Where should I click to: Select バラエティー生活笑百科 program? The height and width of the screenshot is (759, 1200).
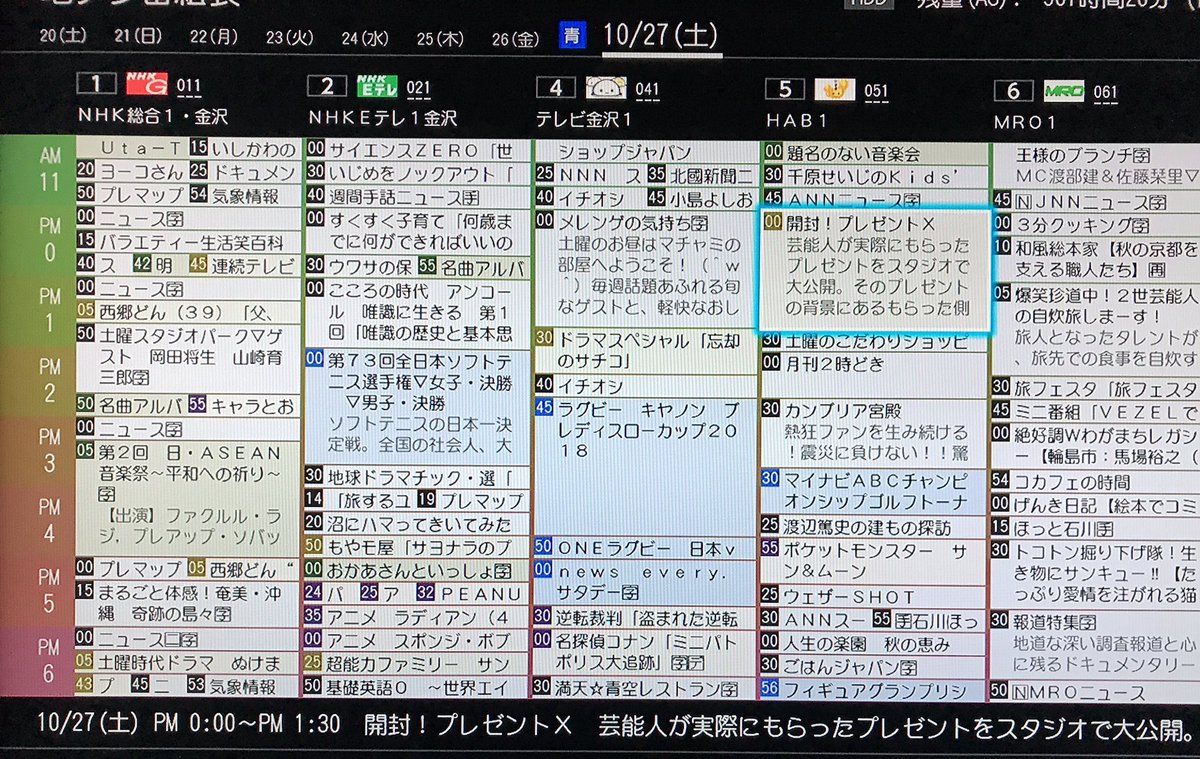pos(188,241)
